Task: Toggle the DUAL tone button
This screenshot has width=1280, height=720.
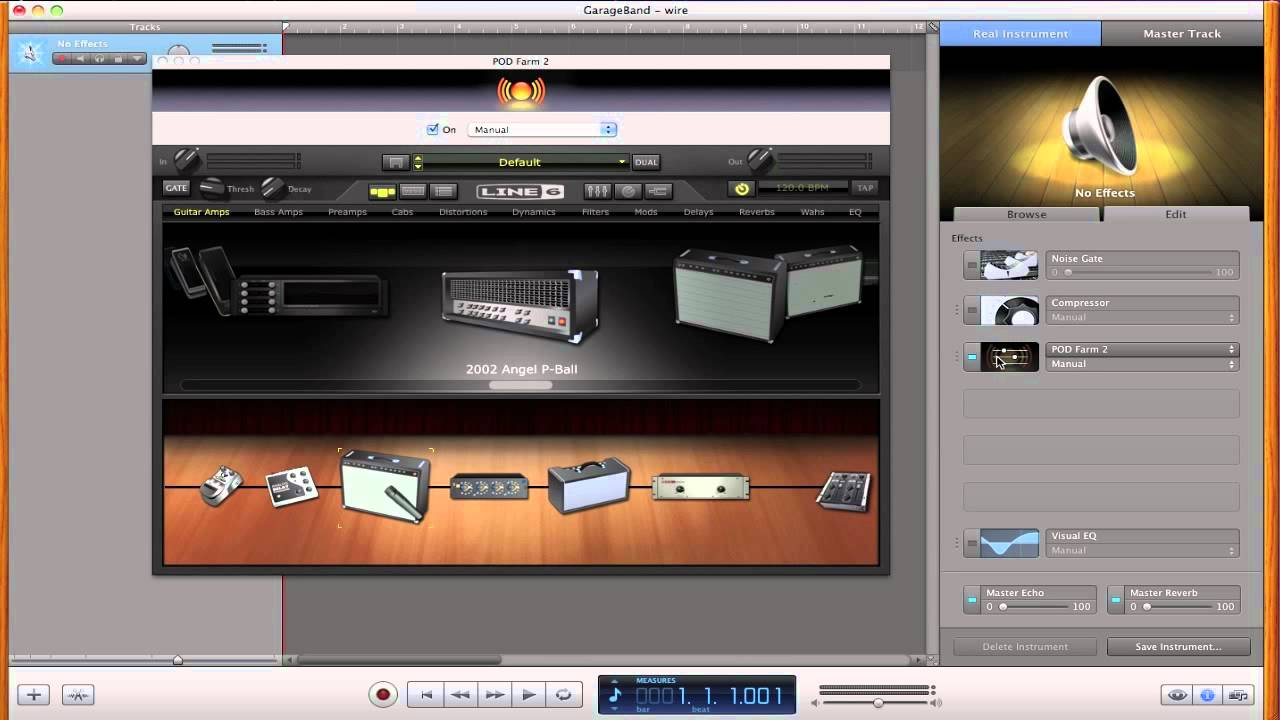Action: [x=646, y=162]
